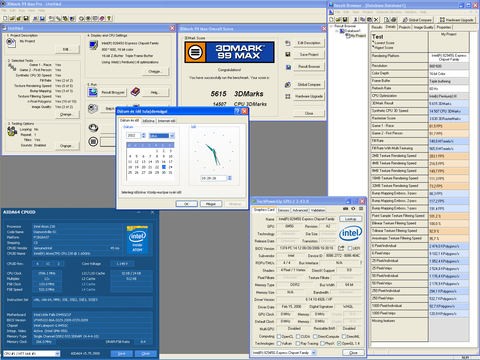Click the Hardware Upgrade icon in score window
The image size is (480, 360).
pos(288,96)
